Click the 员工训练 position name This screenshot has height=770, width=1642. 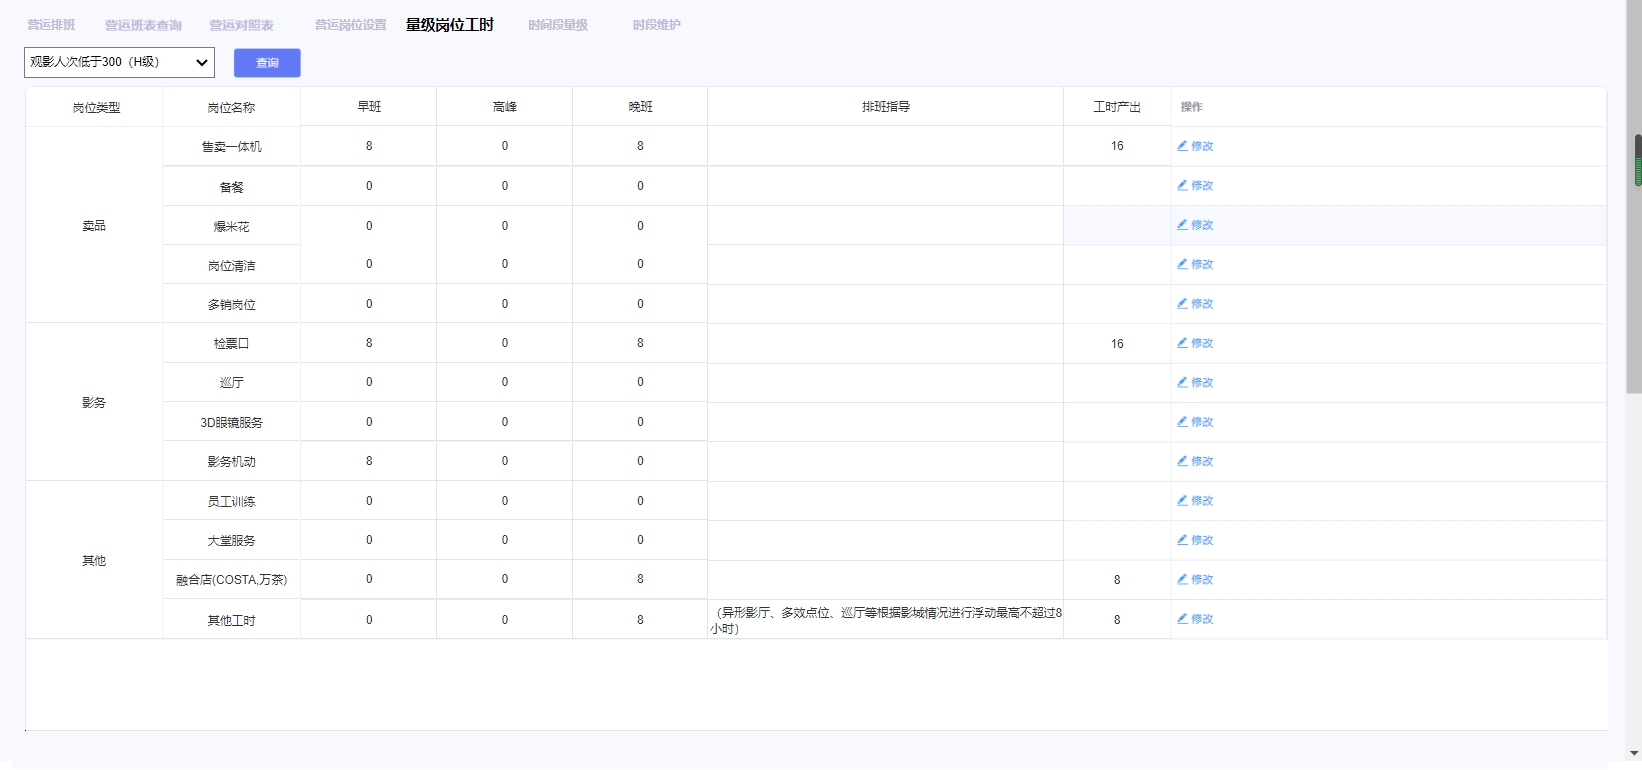(x=231, y=501)
